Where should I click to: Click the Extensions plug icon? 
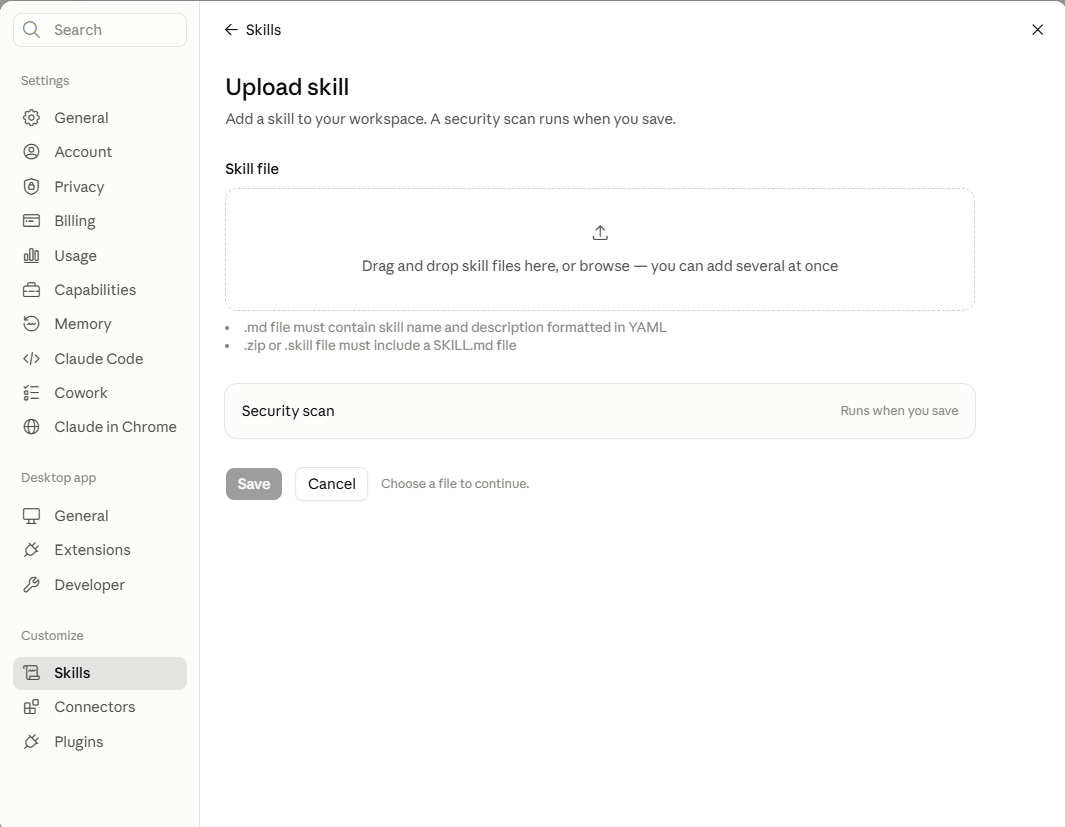[31, 550]
